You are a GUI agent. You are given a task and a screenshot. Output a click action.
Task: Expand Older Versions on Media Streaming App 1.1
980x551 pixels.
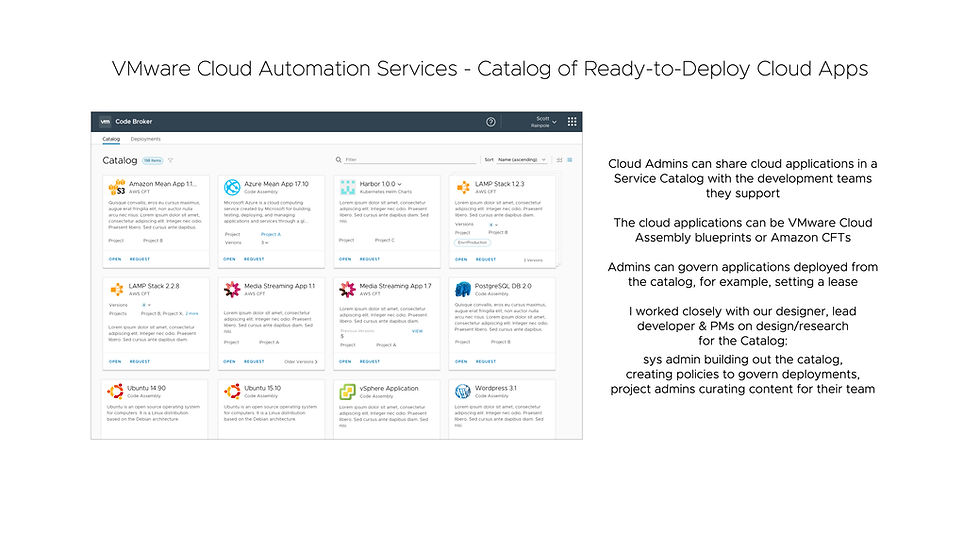click(301, 362)
